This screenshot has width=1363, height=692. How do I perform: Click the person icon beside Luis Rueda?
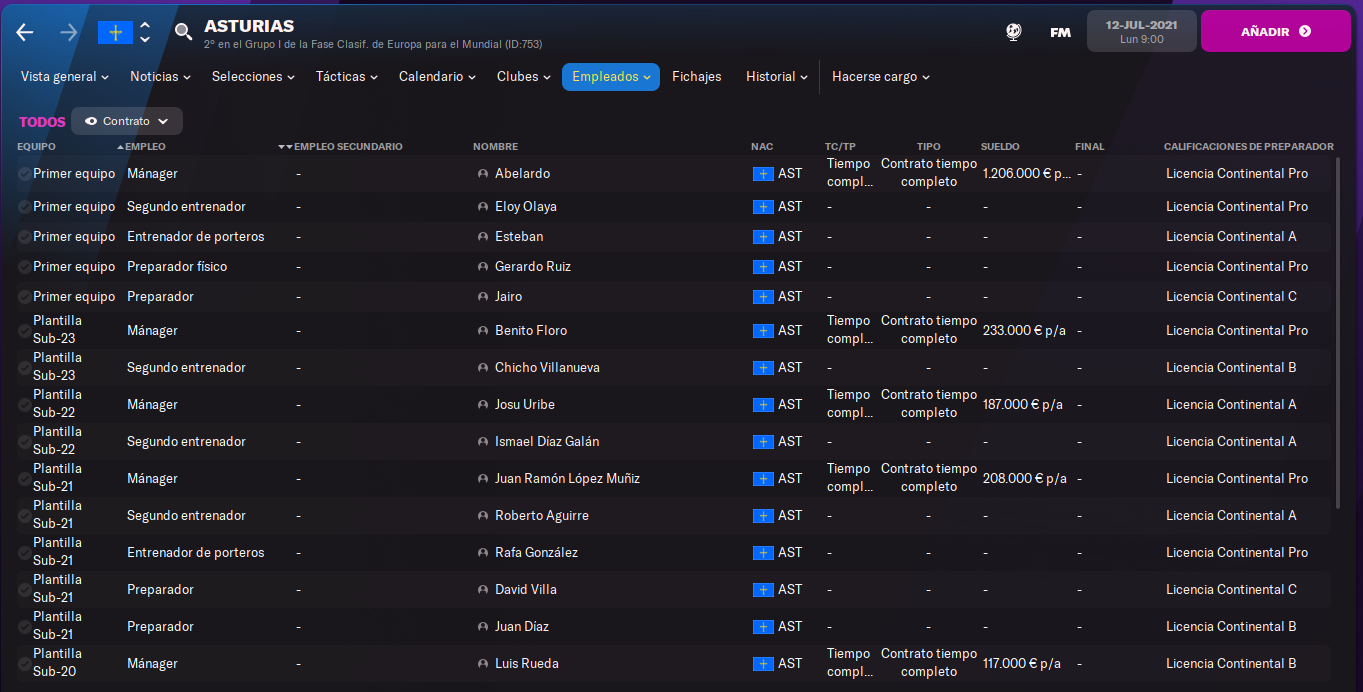pyautogui.click(x=483, y=664)
